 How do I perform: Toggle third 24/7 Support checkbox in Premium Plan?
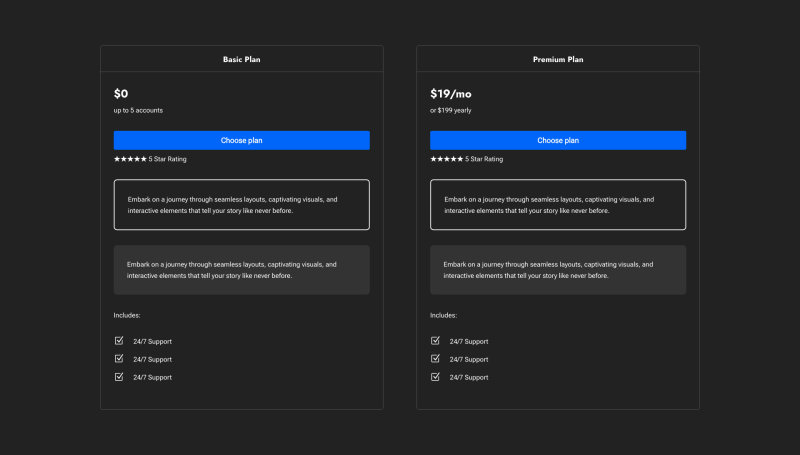435,376
